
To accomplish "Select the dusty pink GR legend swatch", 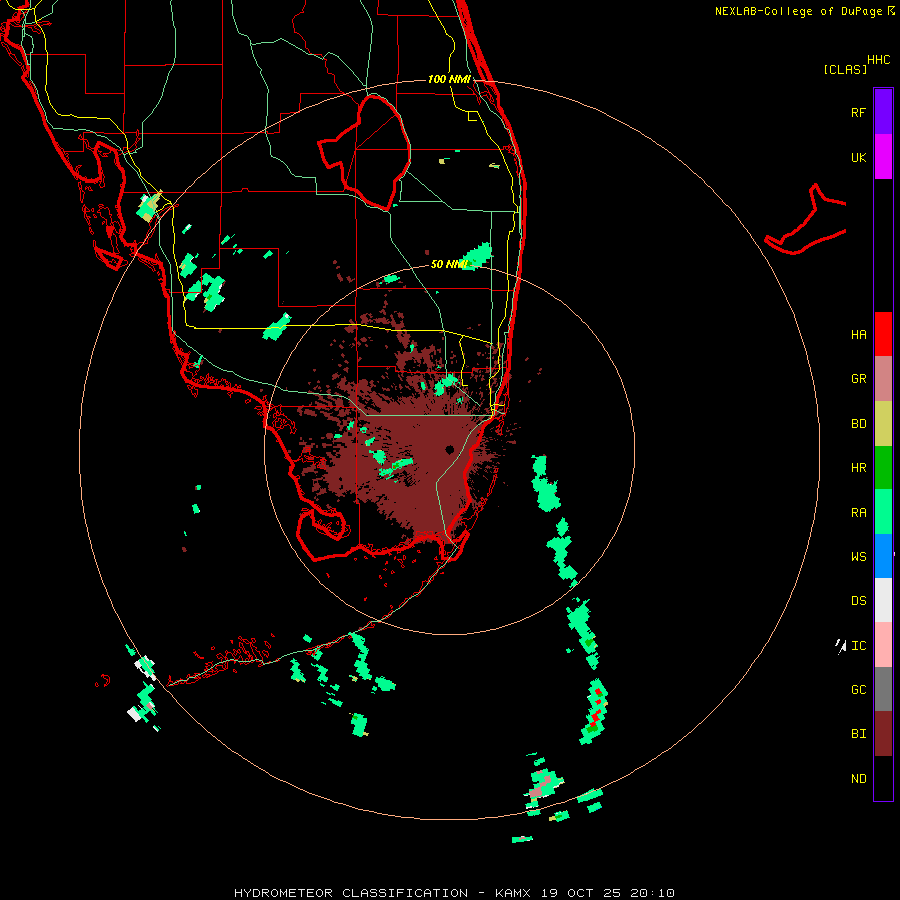I will pos(883,379).
